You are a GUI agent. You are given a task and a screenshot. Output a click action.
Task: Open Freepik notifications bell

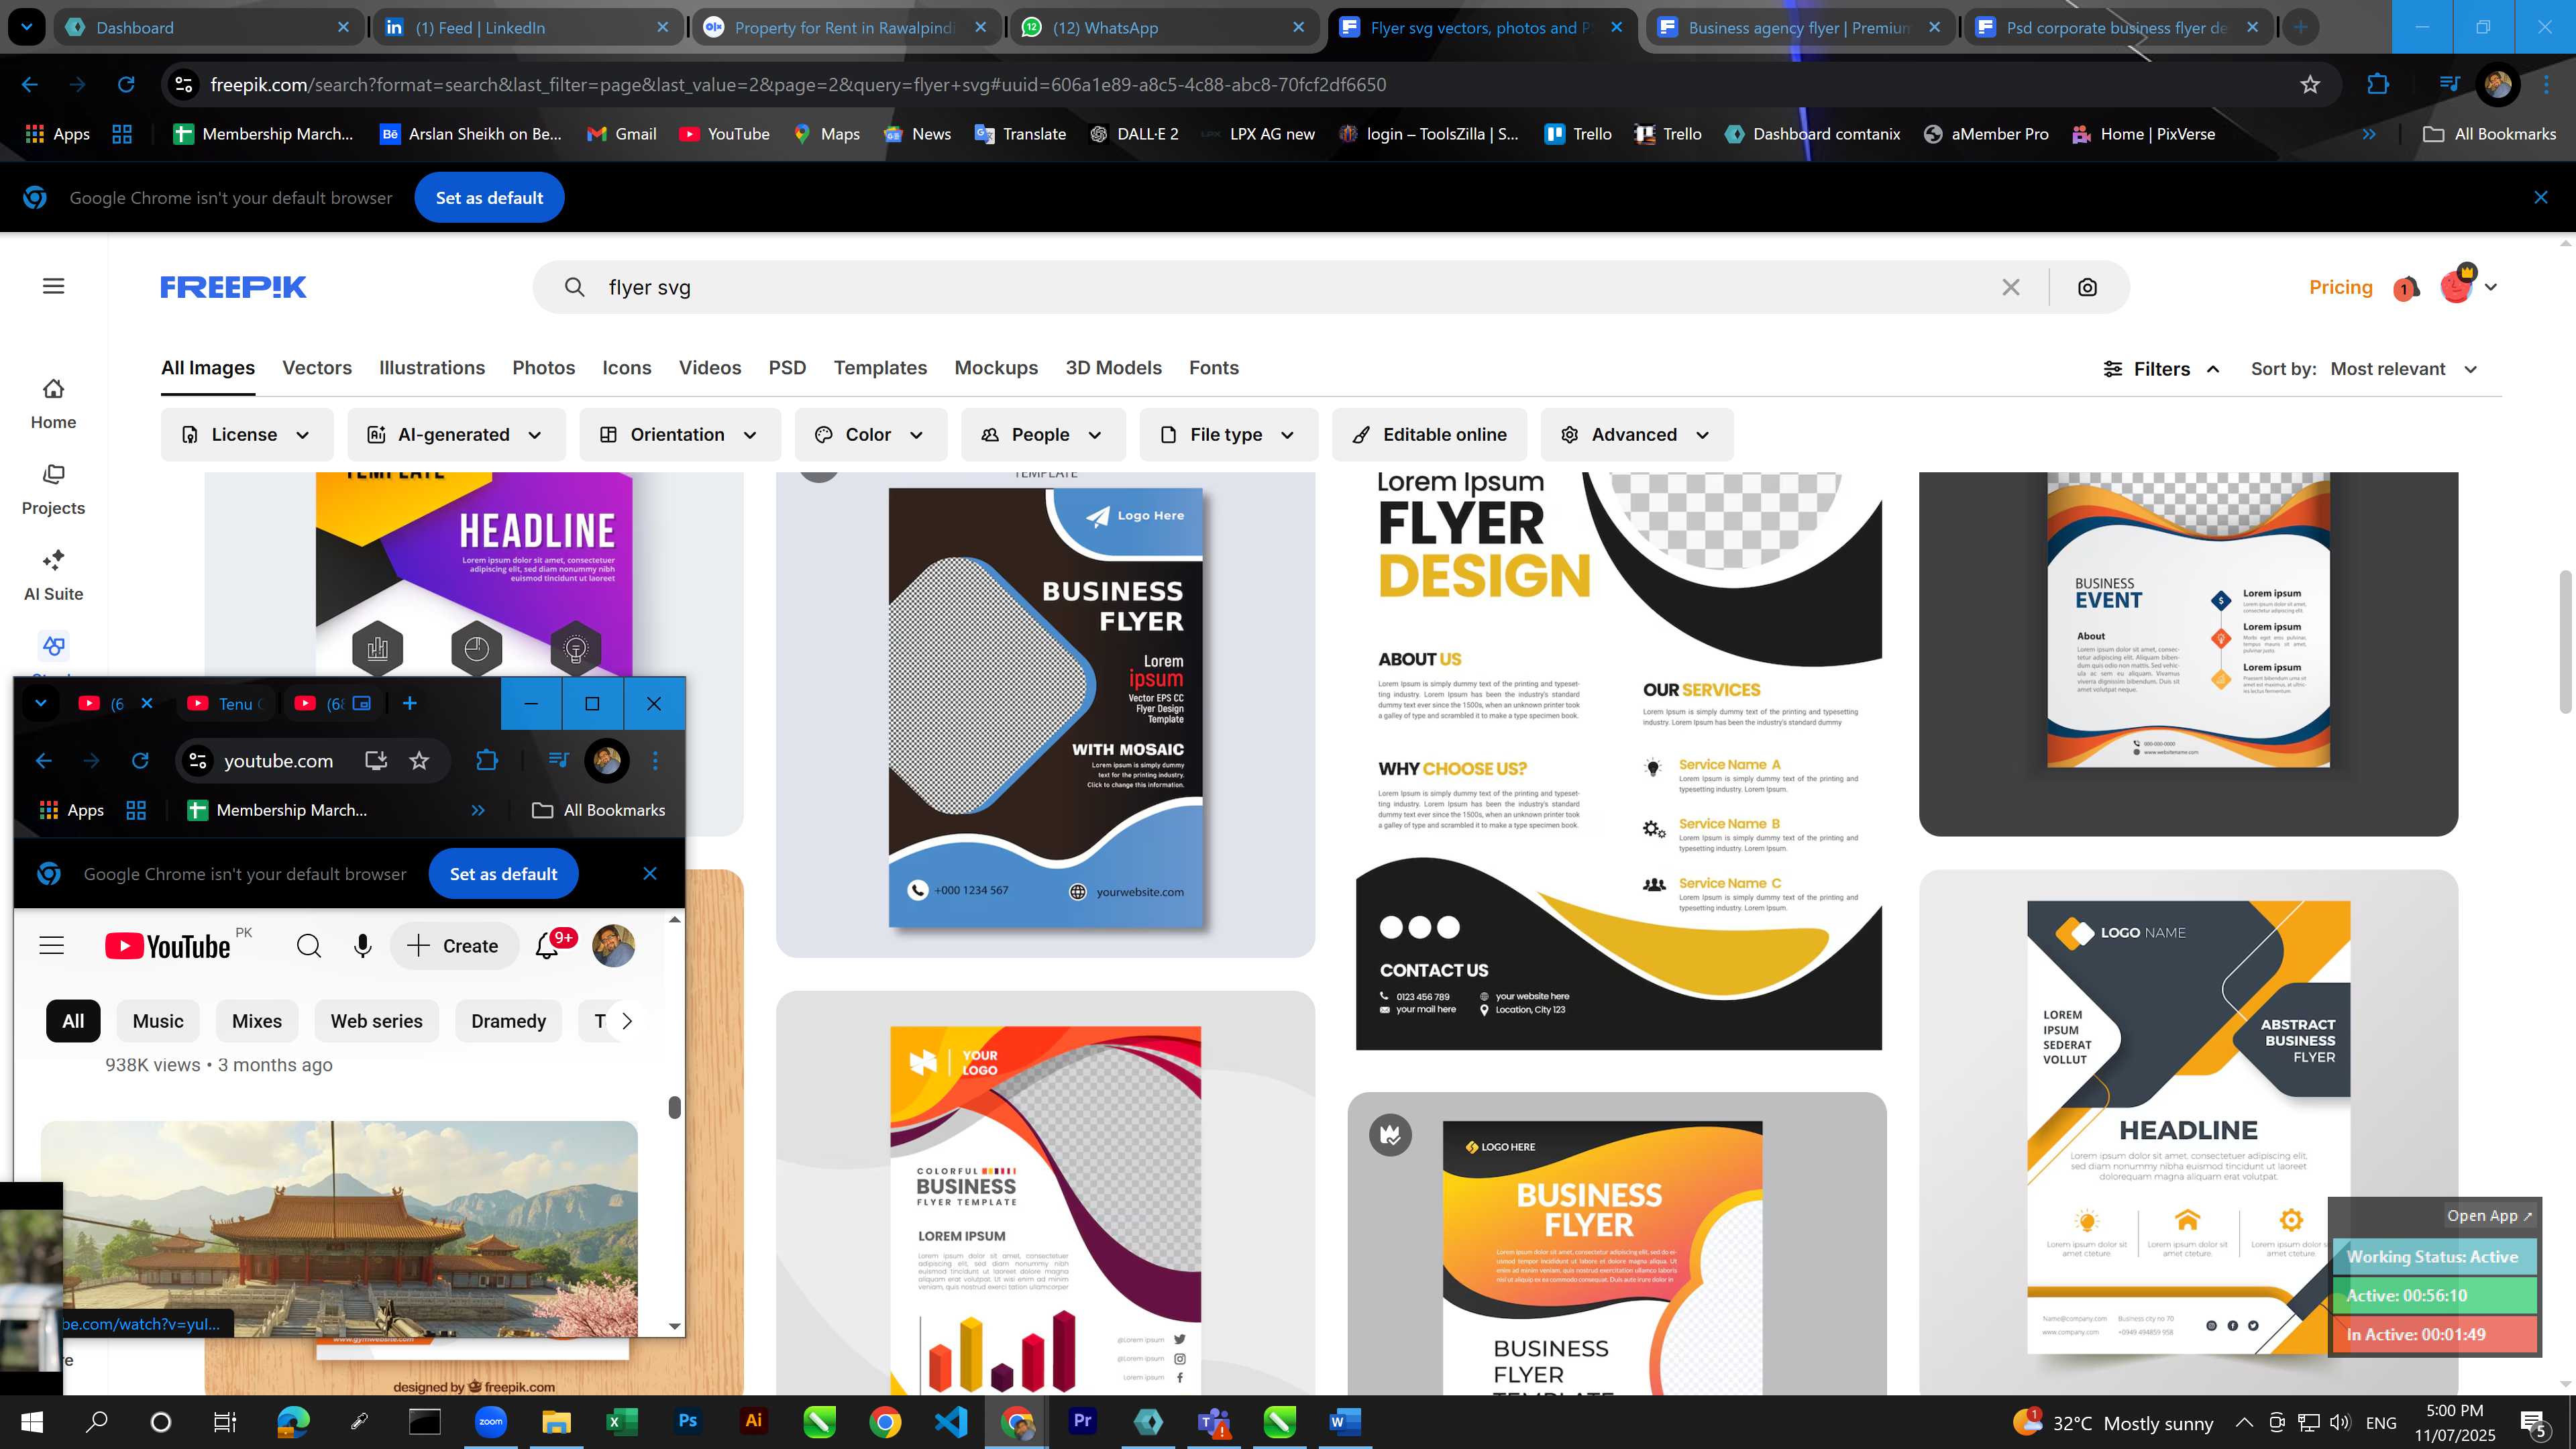click(2406, 288)
